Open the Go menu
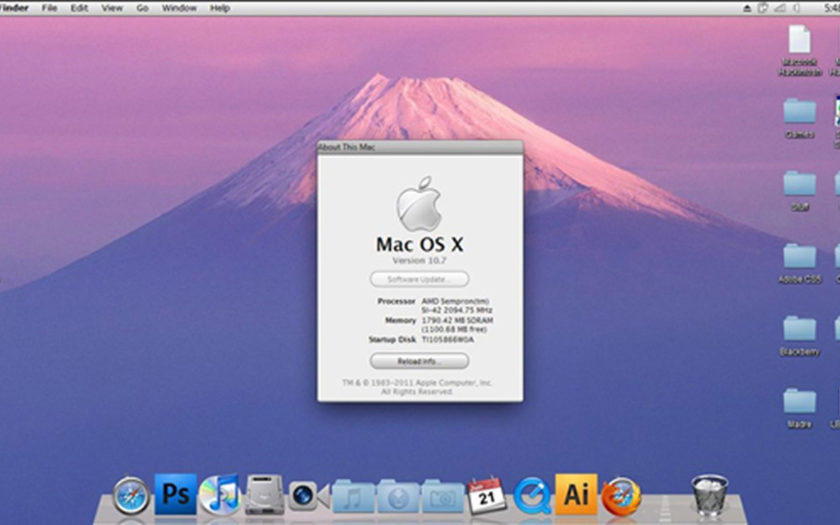This screenshot has height=525, width=840. (x=142, y=8)
